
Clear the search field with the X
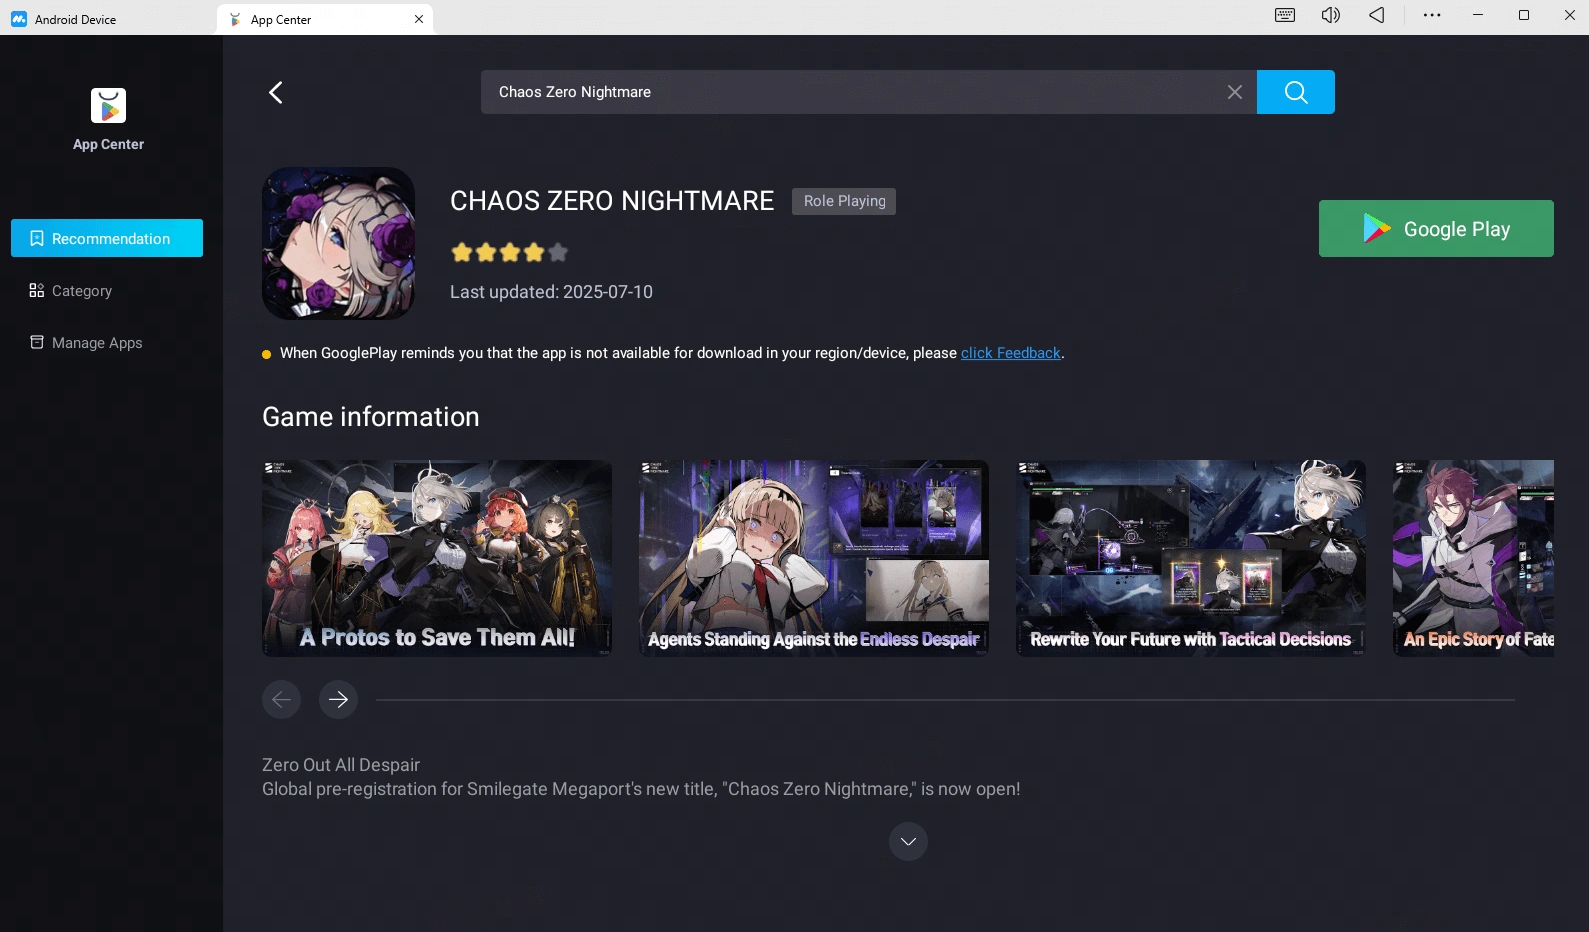[x=1235, y=92]
